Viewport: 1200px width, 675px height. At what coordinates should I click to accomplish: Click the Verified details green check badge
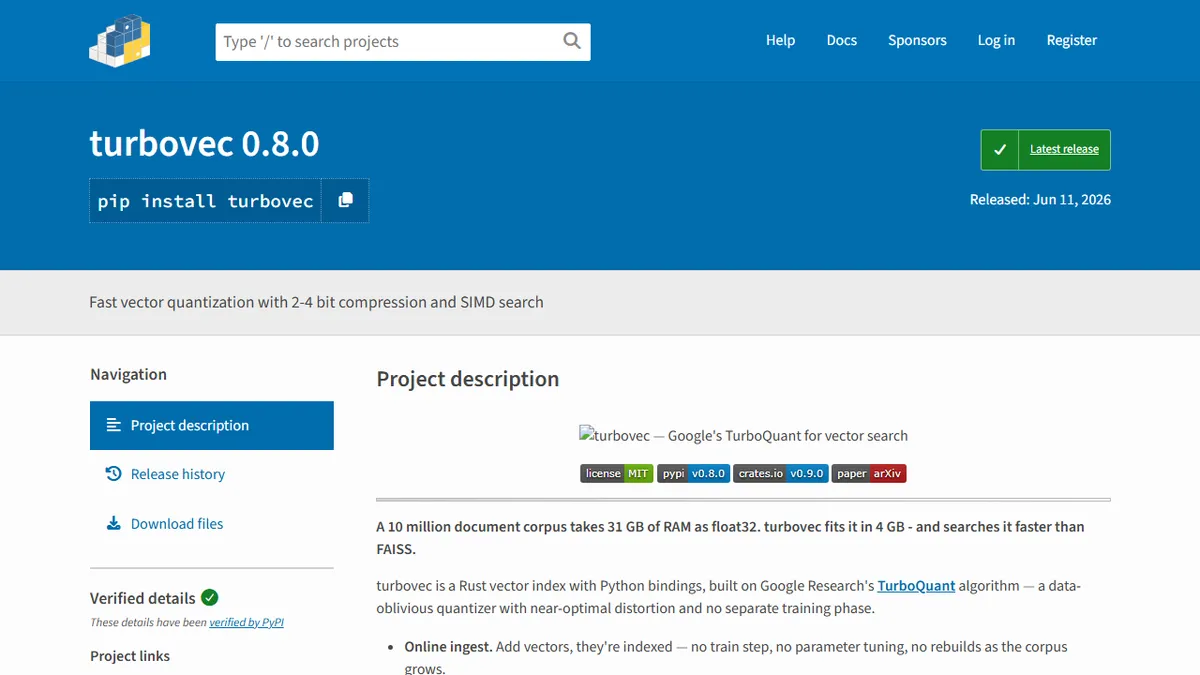[209, 598]
